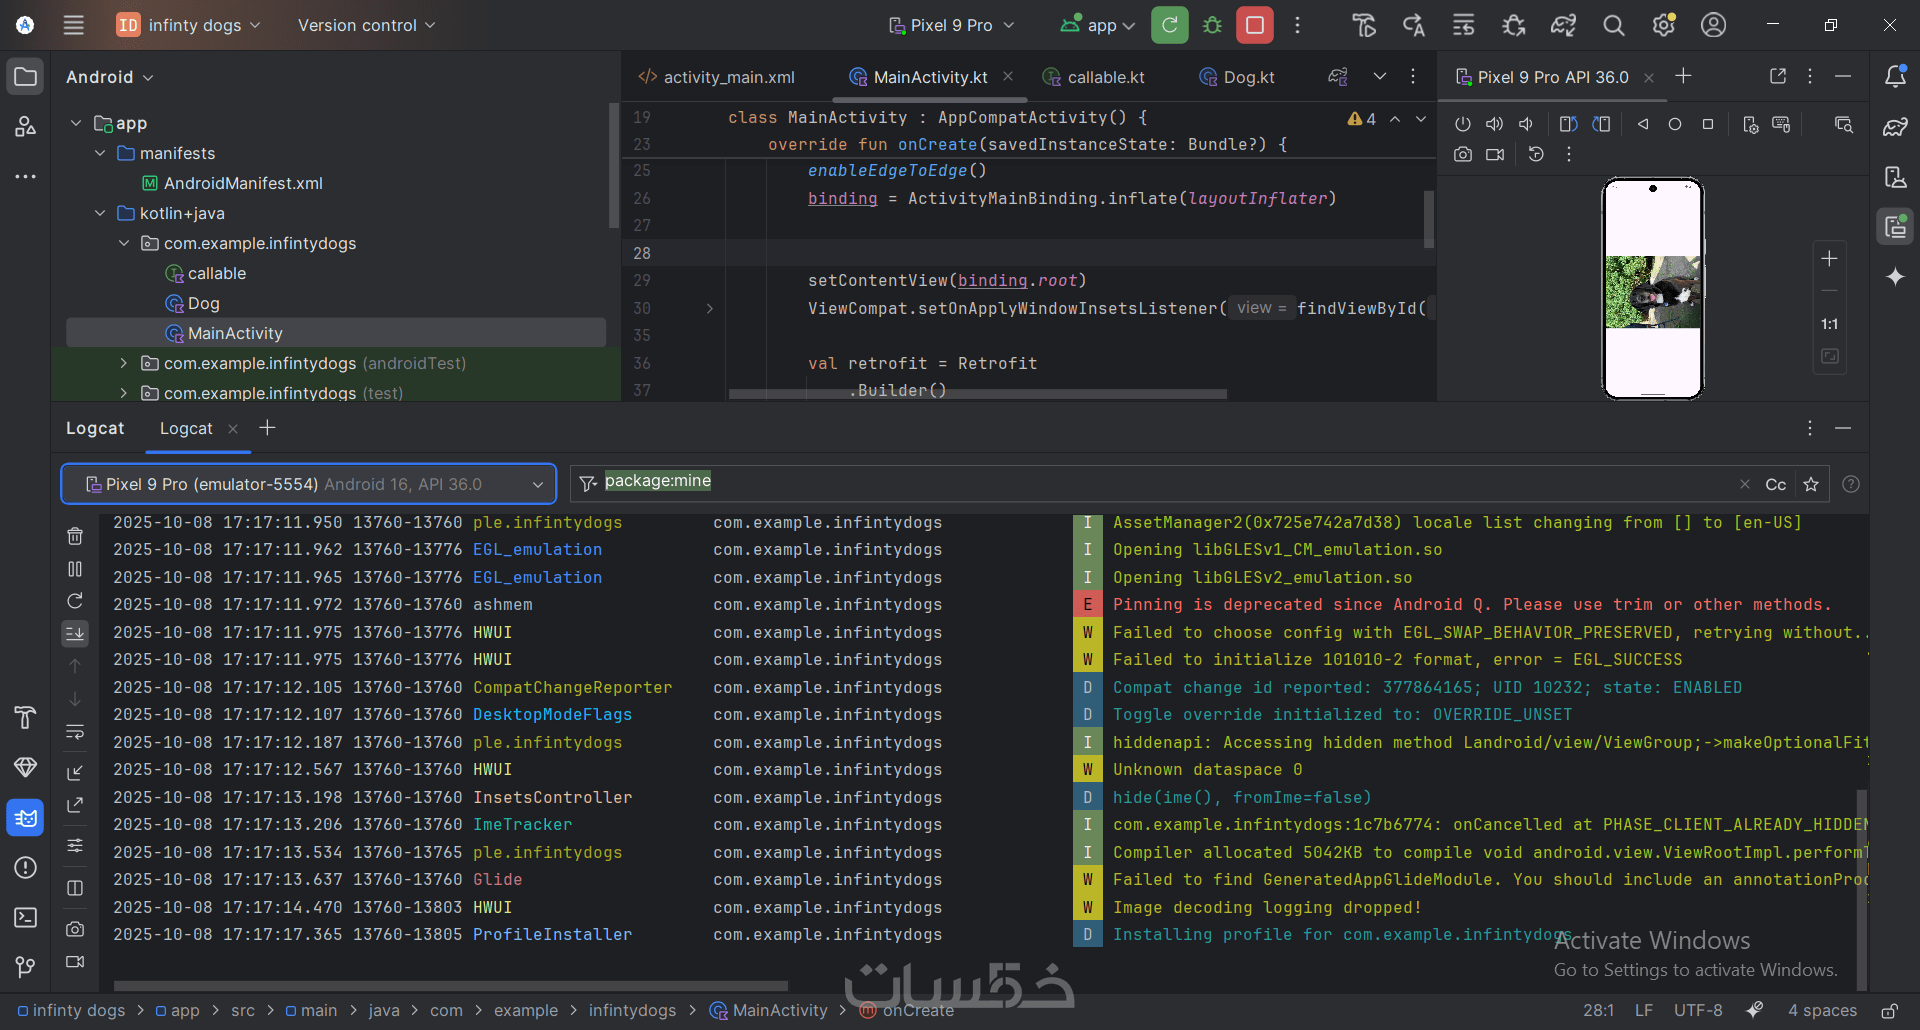The image size is (1920, 1030).
Task: Open the main hamburger menu
Action: coord(73,25)
